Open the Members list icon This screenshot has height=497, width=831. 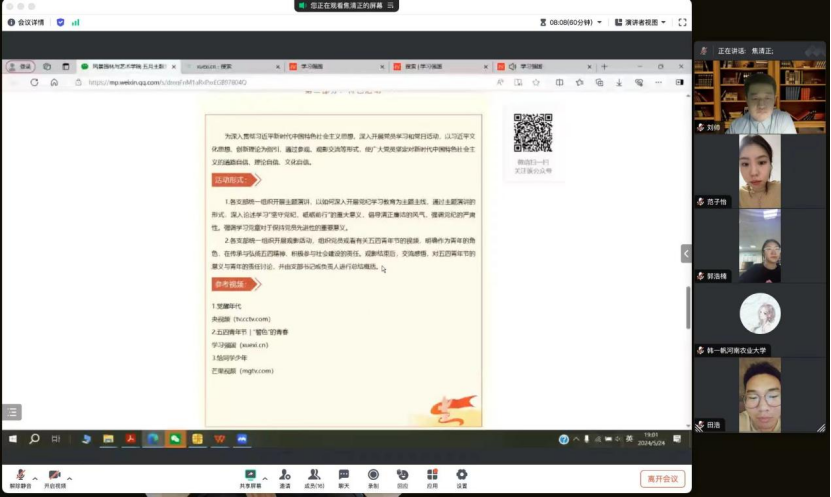coord(314,475)
